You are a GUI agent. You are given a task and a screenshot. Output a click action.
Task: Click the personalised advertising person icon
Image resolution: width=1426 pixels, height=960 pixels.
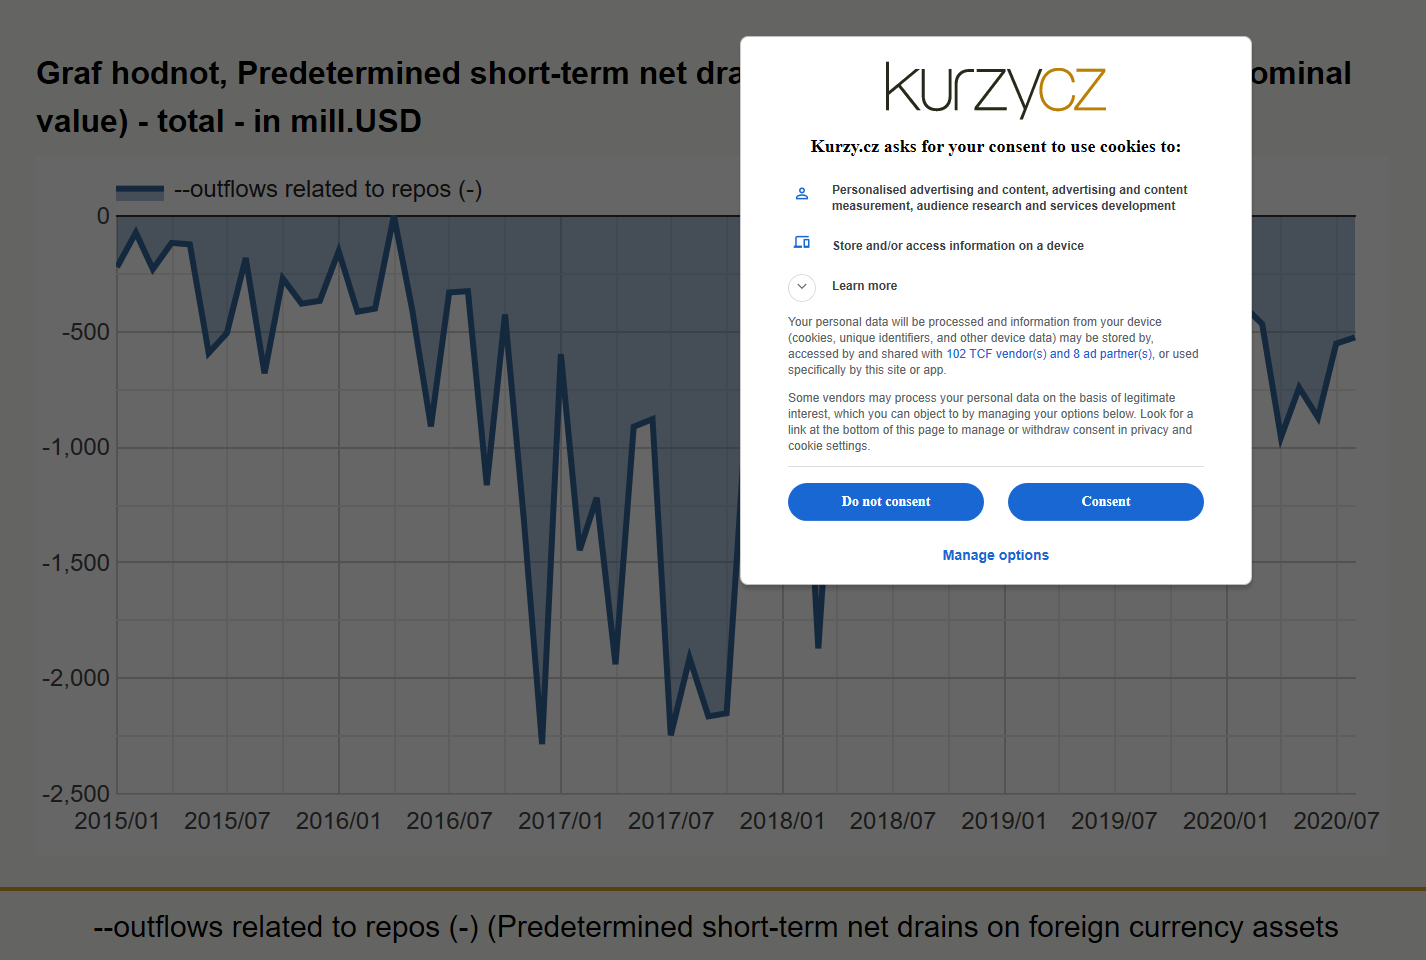click(801, 194)
